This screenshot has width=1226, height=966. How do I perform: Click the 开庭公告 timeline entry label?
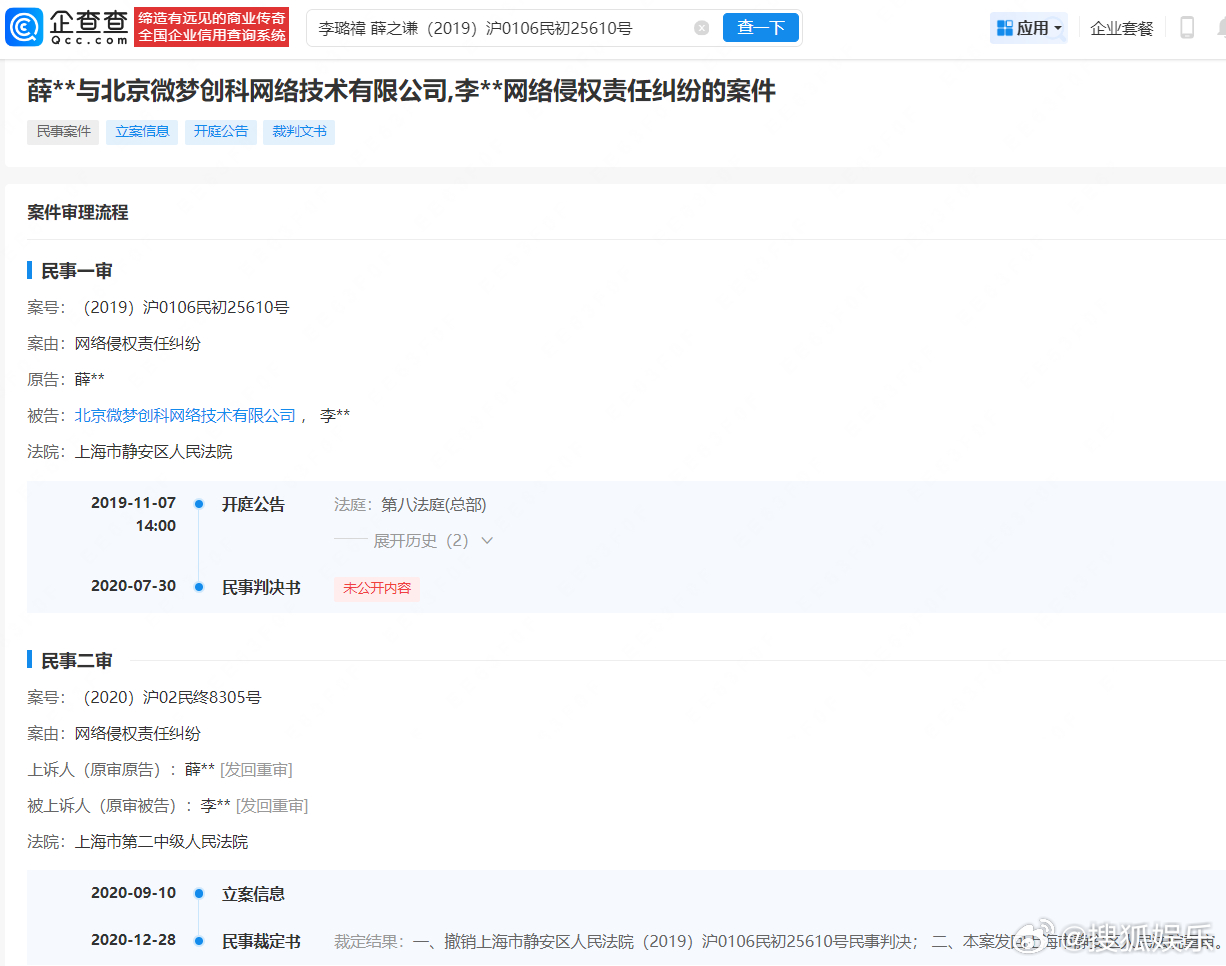[x=253, y=505]
